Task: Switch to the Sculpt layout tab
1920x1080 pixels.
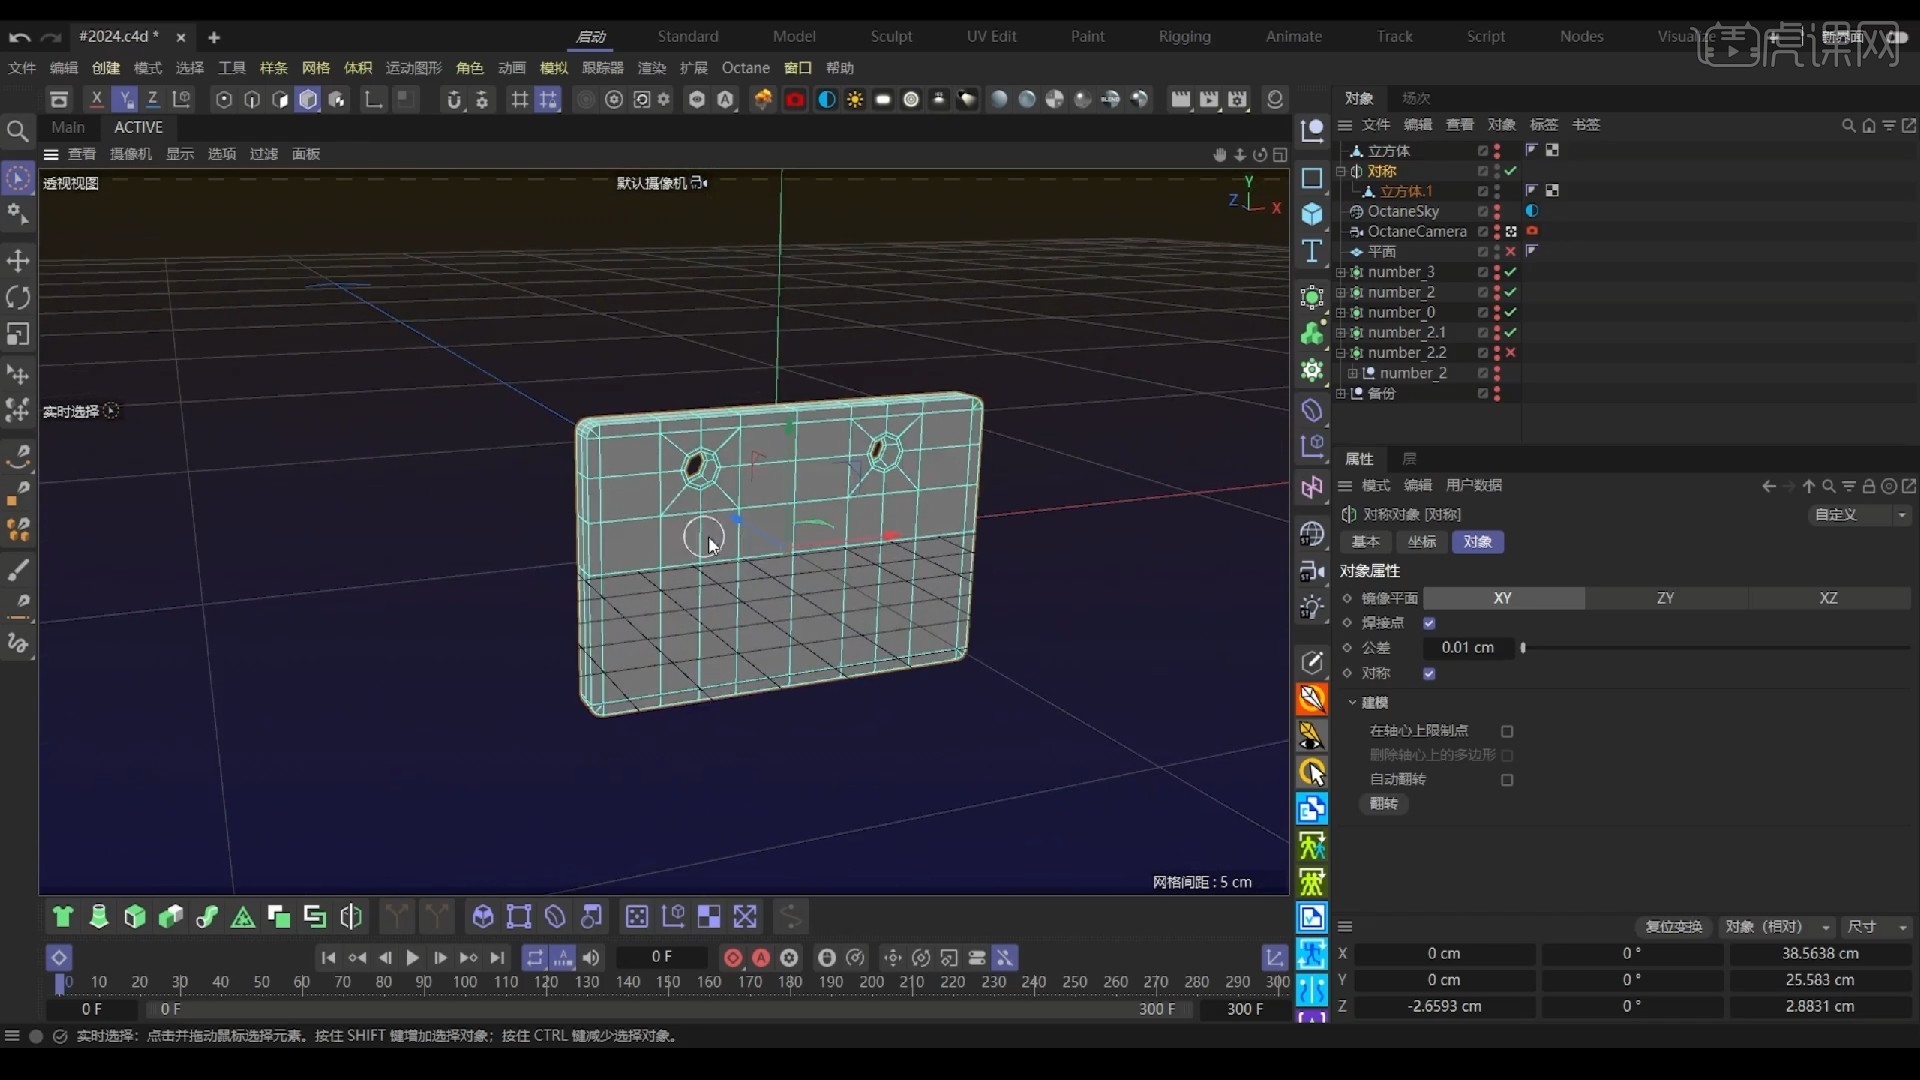Action: [891, 36]
